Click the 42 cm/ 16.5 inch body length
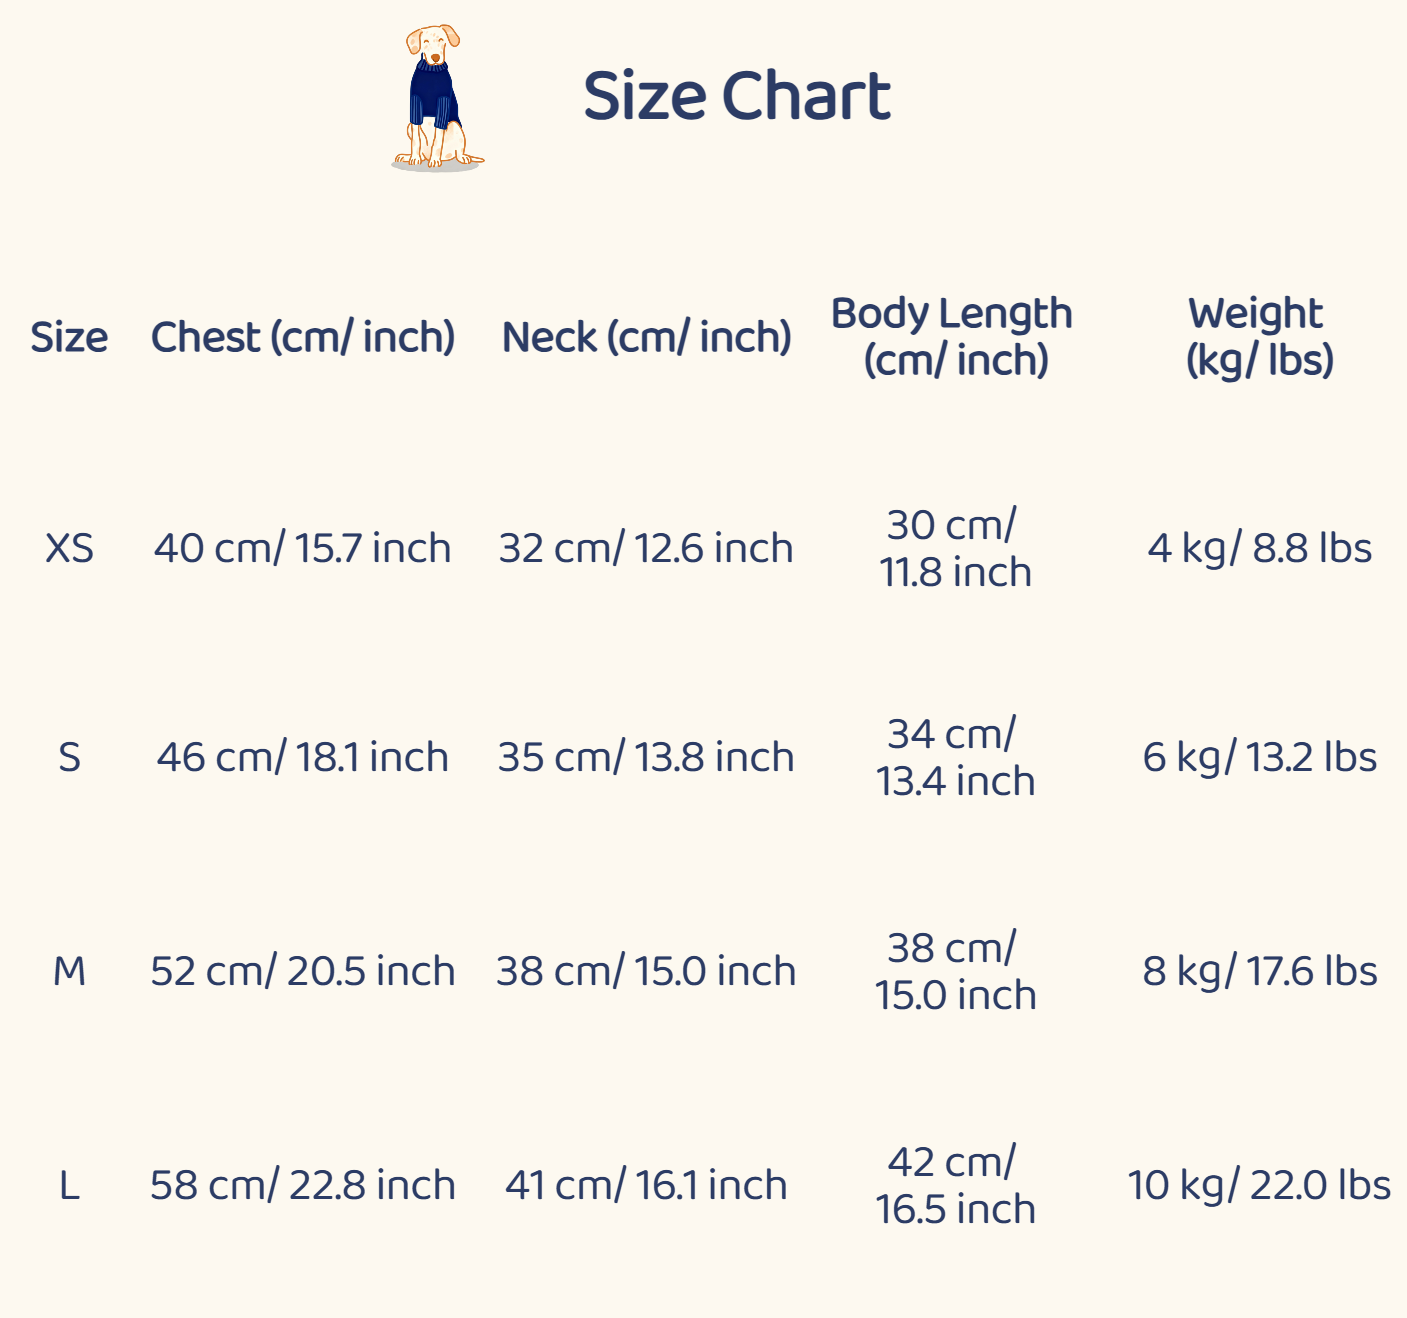1407x1318 pixels. [x=954, y=1185]
